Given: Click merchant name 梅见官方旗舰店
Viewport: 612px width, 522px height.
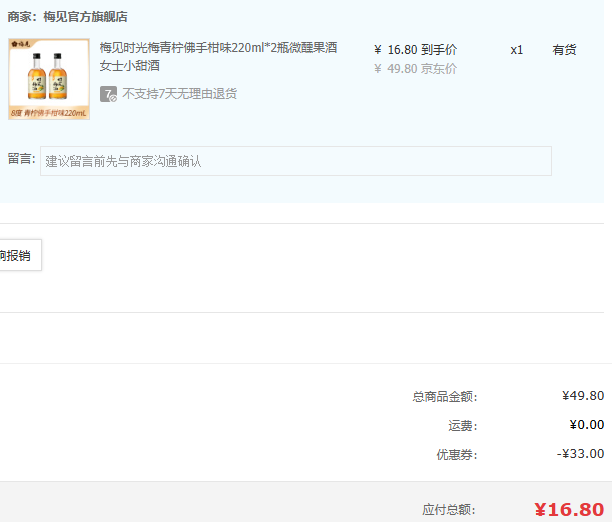Looking at the screenshot, I should point(85,17).
